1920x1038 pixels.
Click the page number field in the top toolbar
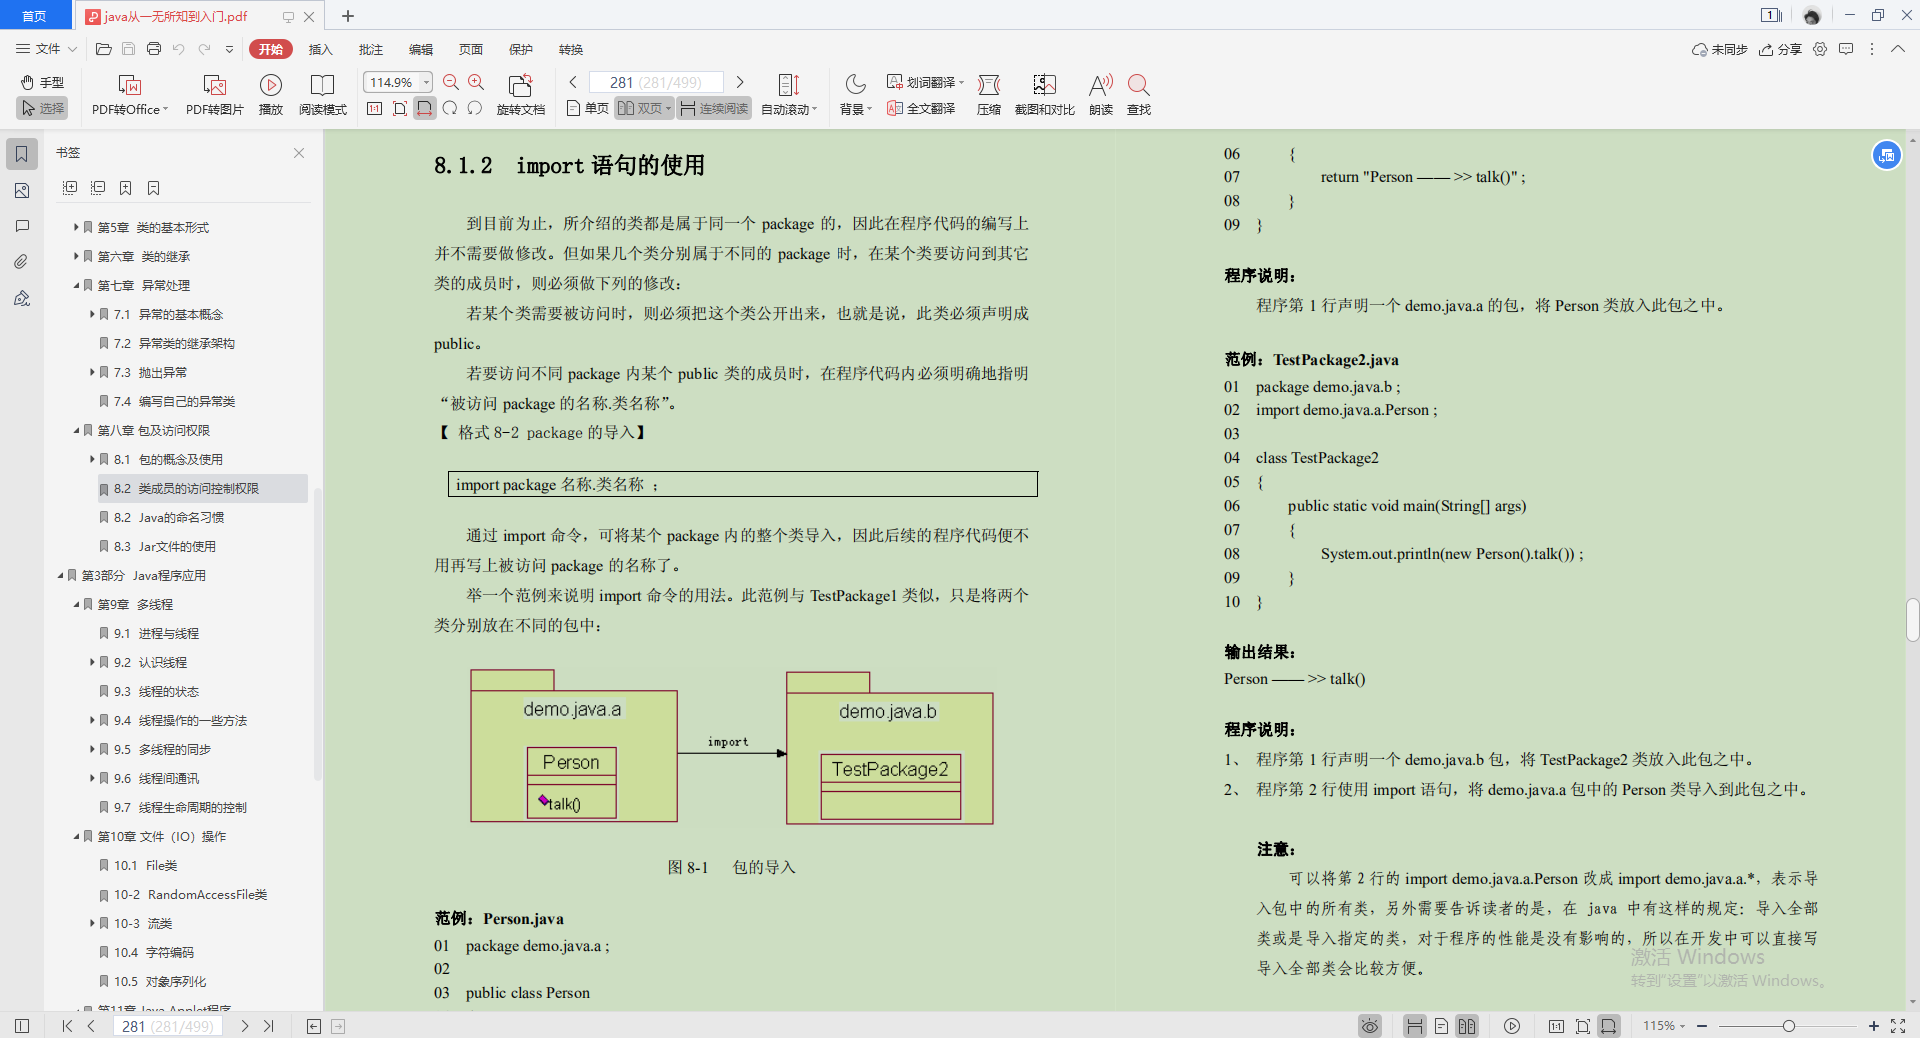(x=656, y=82)
